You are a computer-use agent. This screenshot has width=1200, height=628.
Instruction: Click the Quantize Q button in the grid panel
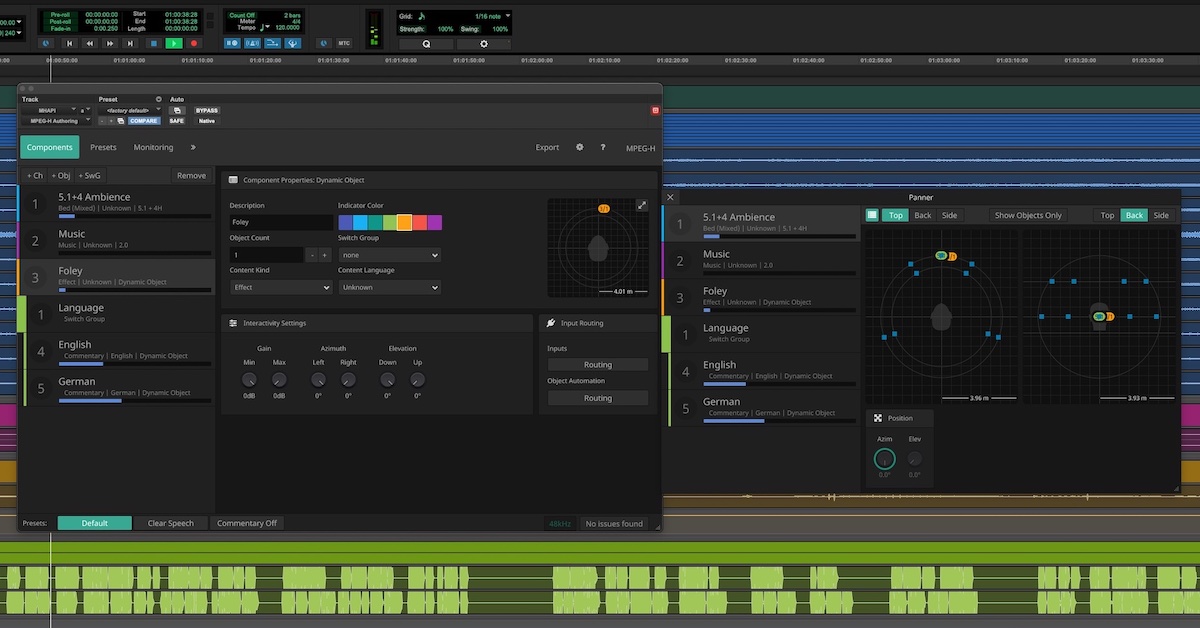point(426,44)
